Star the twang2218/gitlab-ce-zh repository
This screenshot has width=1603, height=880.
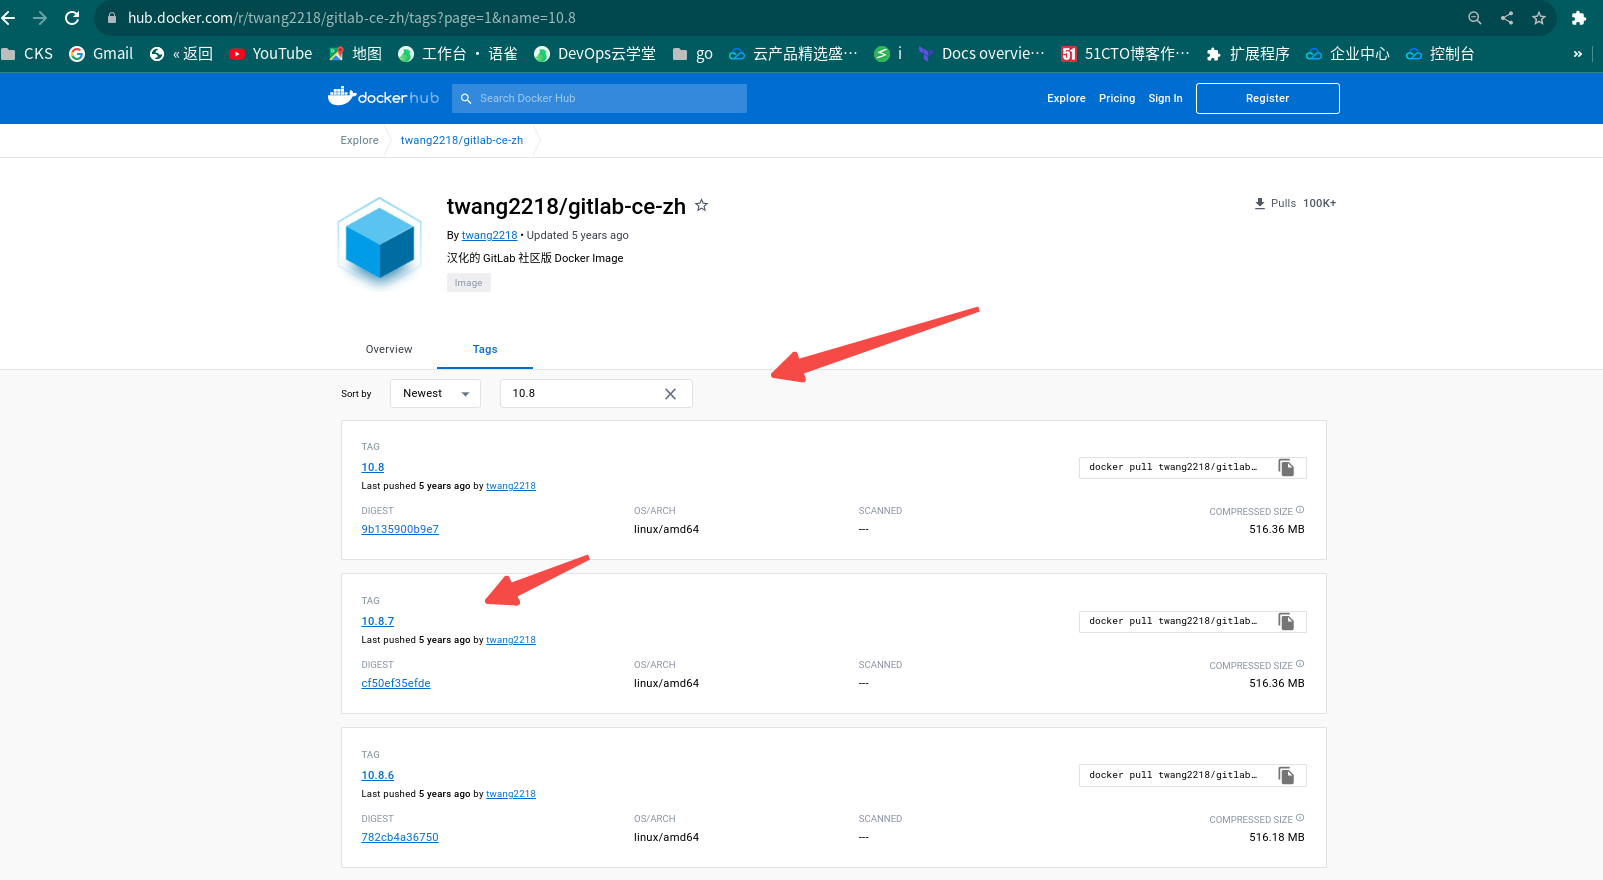tap(702, 205)
